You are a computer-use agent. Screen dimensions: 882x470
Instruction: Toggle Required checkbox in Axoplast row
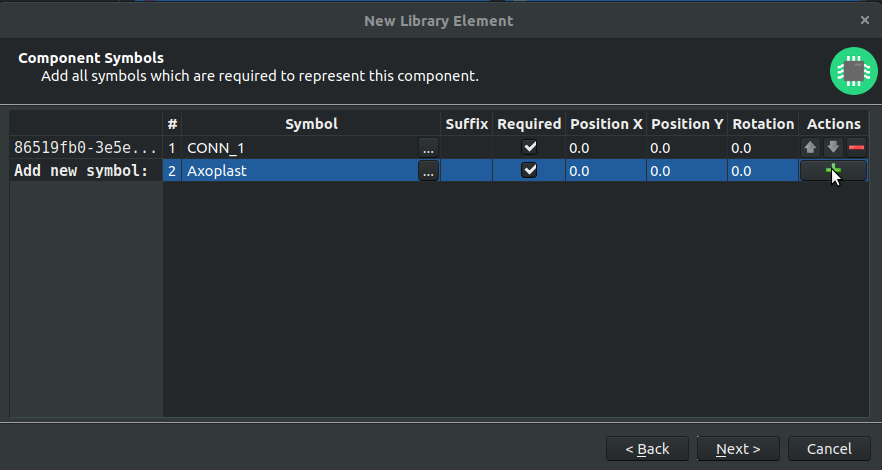coord(529,170)
